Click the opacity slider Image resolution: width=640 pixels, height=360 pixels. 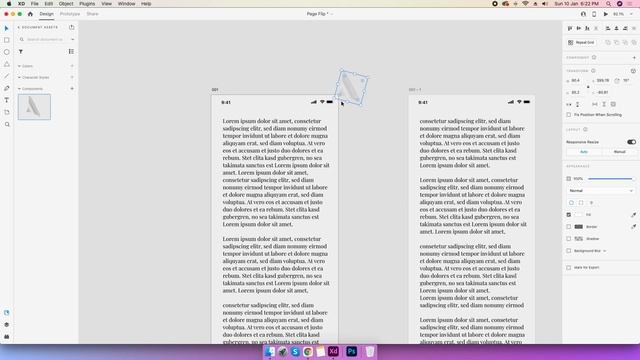click(611, 179)
